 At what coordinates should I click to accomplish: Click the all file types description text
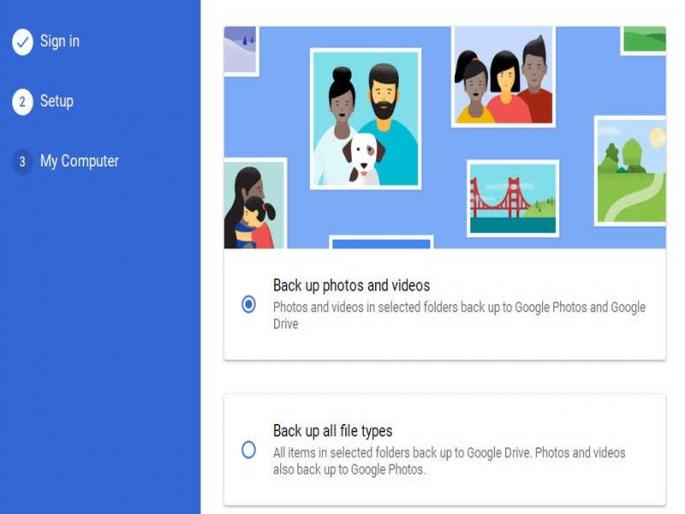449,461
